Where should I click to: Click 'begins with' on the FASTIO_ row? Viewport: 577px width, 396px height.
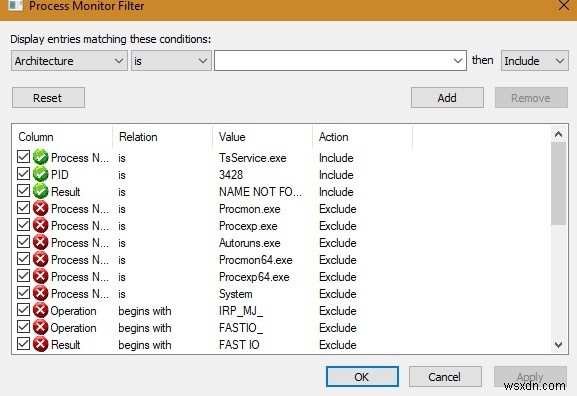click(x=145, y=328)
